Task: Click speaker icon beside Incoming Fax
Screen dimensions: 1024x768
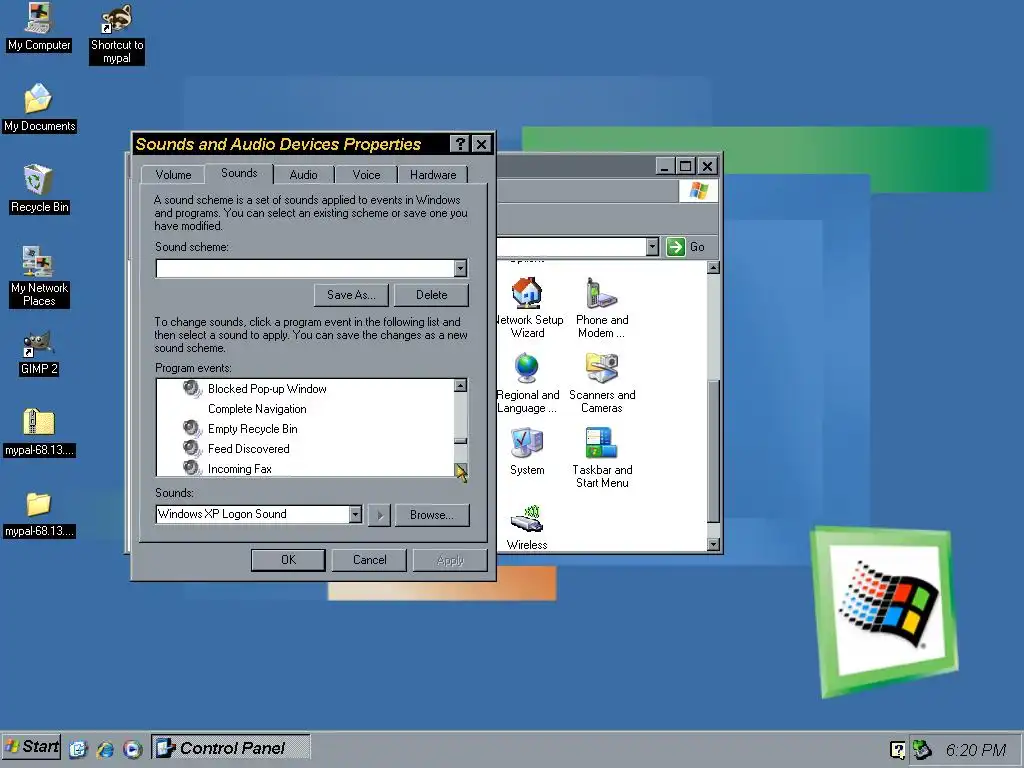Action: pos(192,468)
